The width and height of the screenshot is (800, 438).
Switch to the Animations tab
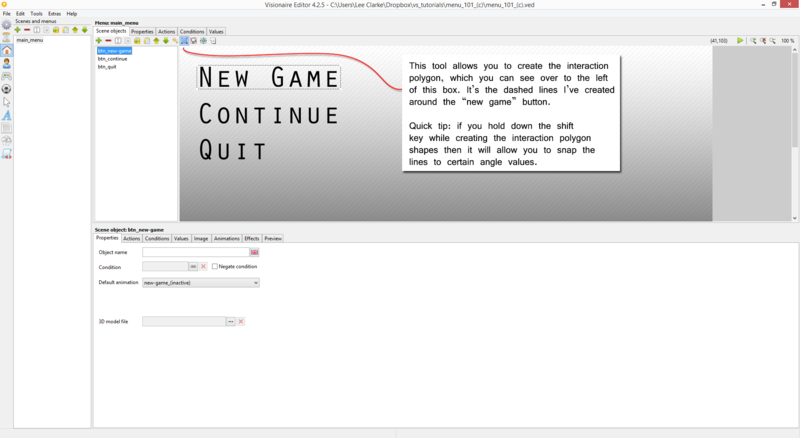[227, 238]
